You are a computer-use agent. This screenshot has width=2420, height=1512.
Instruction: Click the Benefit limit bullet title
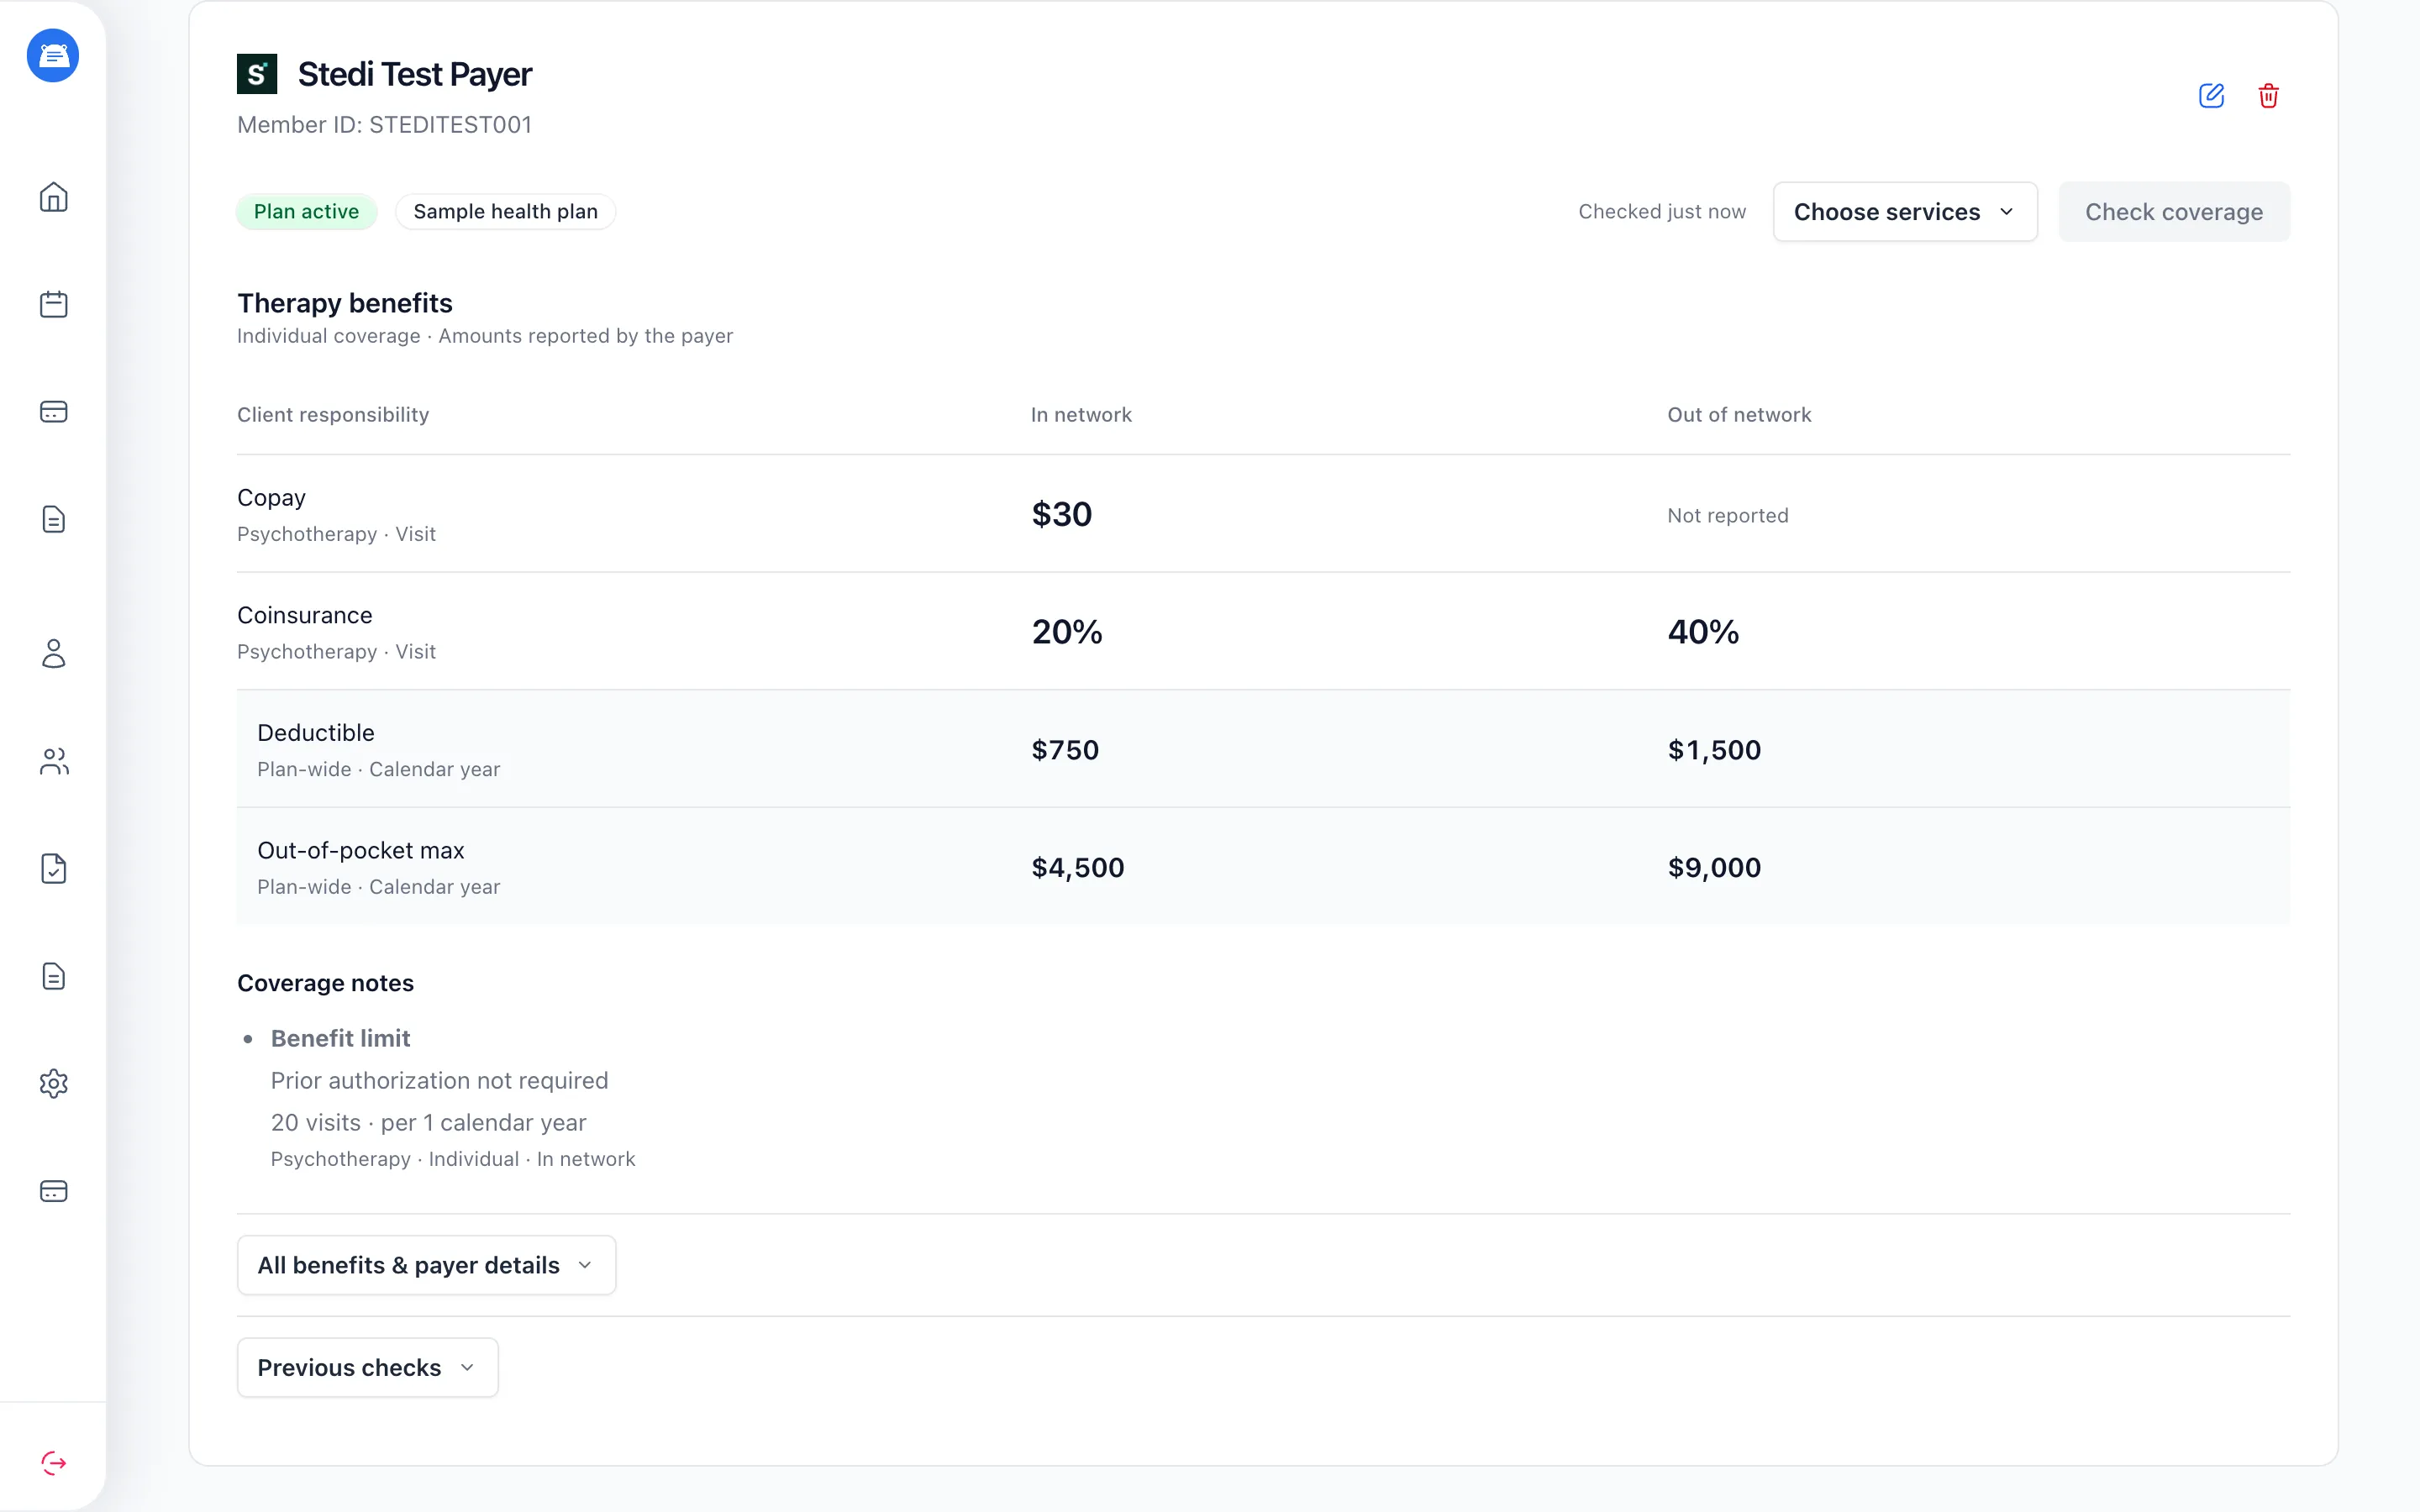(x=340, y=1039)
